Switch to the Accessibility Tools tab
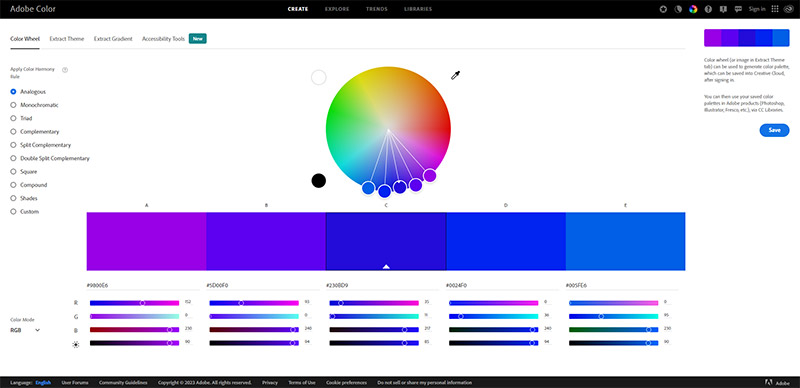The height and width of the screenshot is (388, 800). [x=163, y=39]
